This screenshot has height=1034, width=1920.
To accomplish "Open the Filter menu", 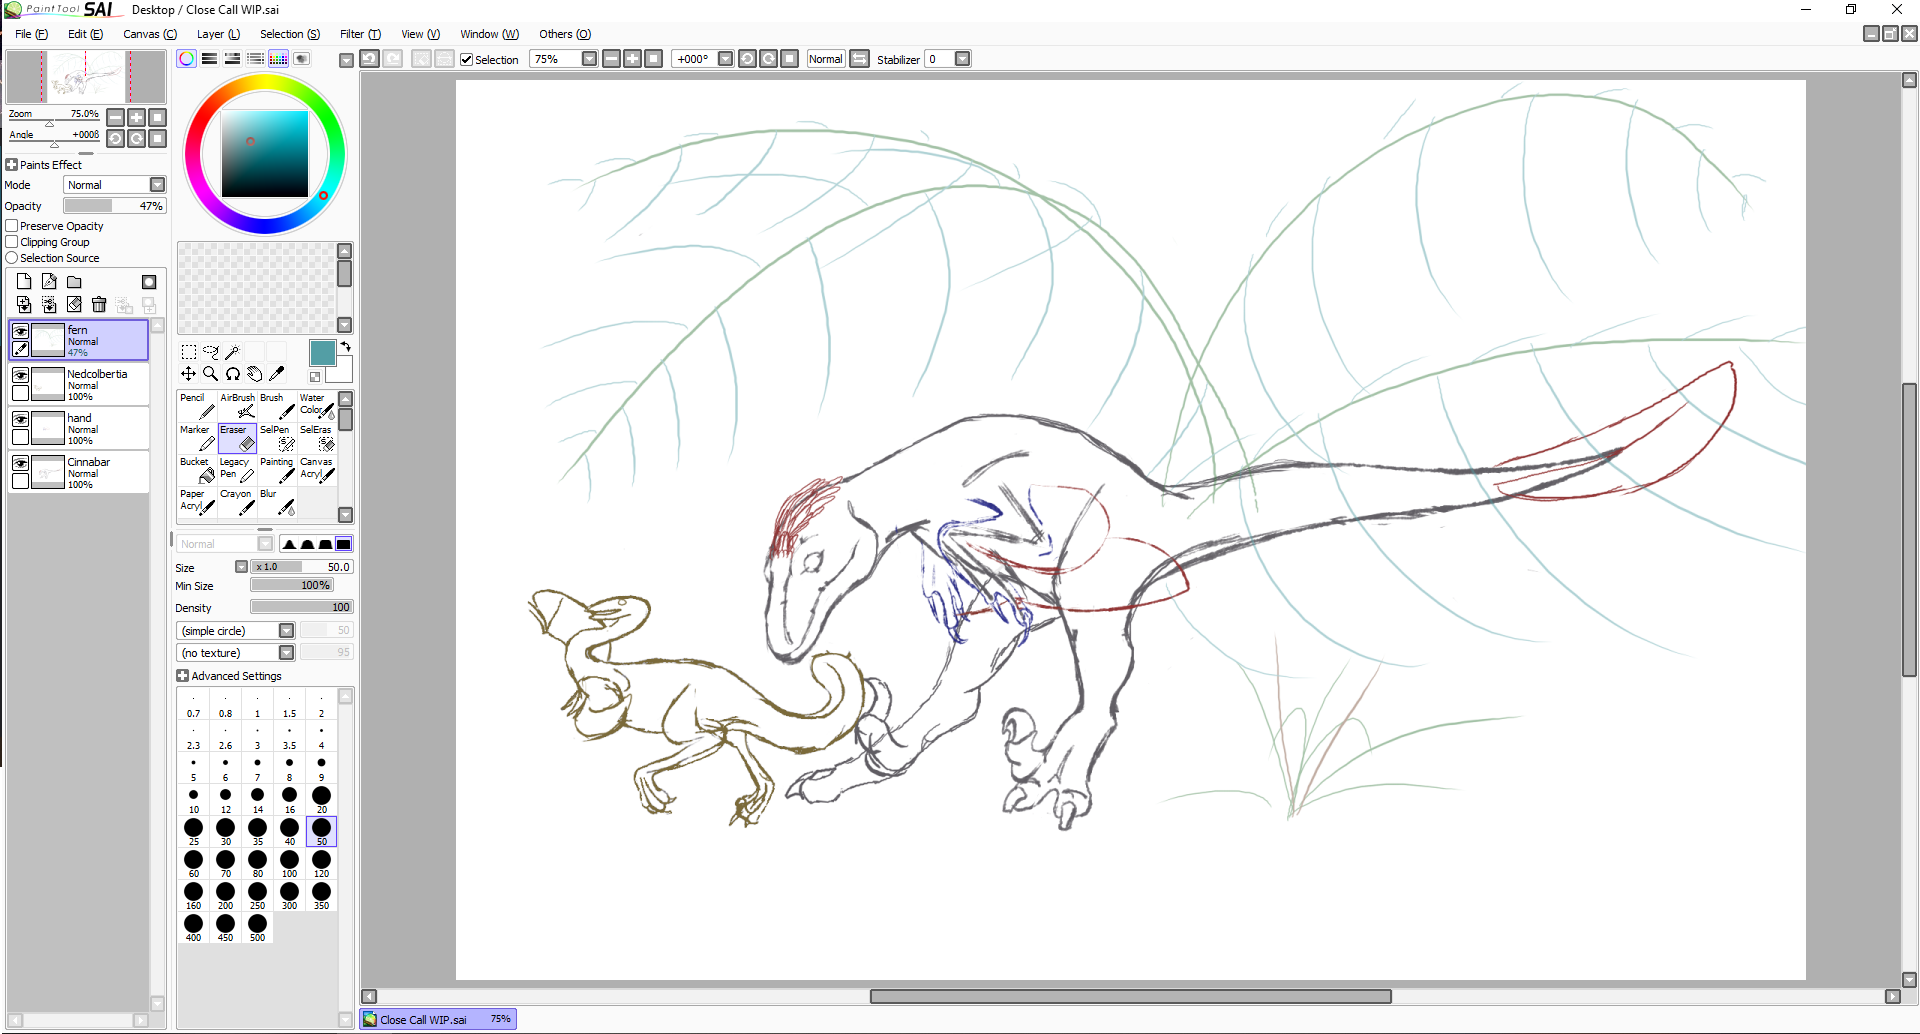I will (360, 34).
